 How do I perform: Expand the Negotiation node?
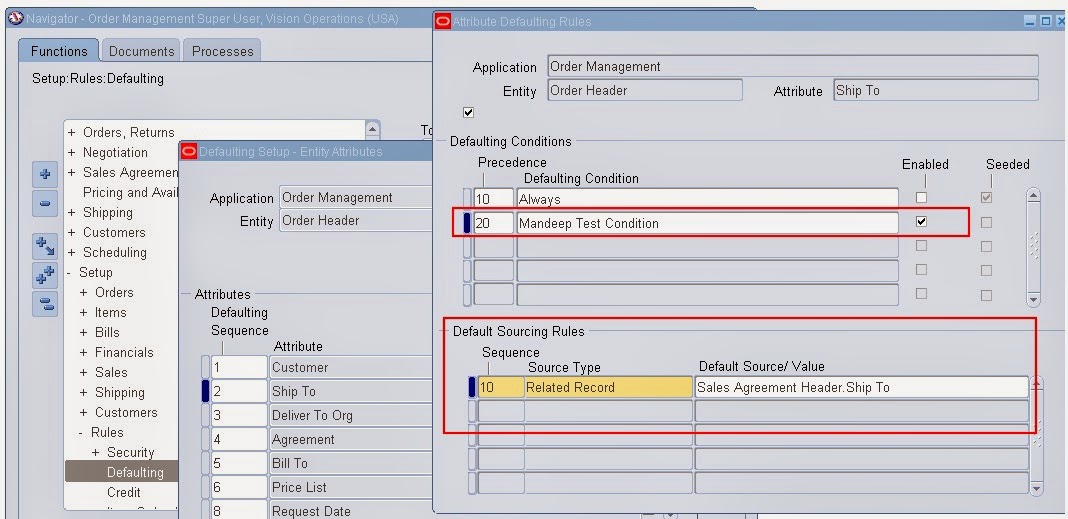click(x=71, y=153)
